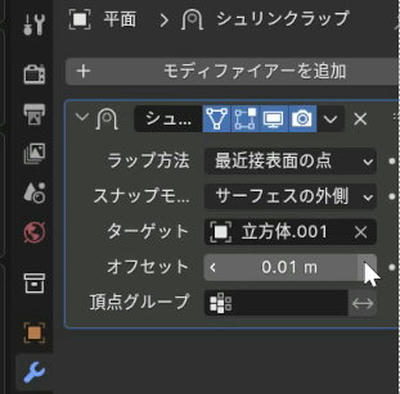Open the modifier extra options dropdown
This screenshot has width=400, height=394.
[330, 119]
